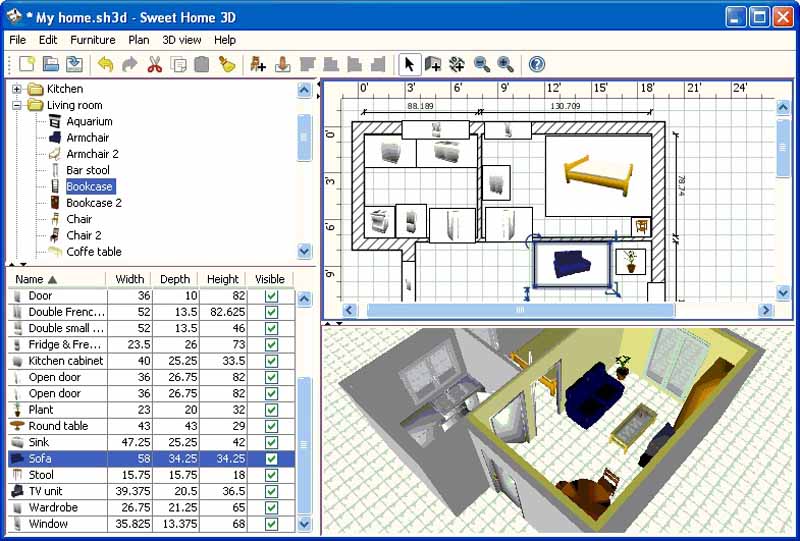Screen dimensions: 800x541
Task: Click plan view scroll left arrow
Action: click(x=349, y=310)
